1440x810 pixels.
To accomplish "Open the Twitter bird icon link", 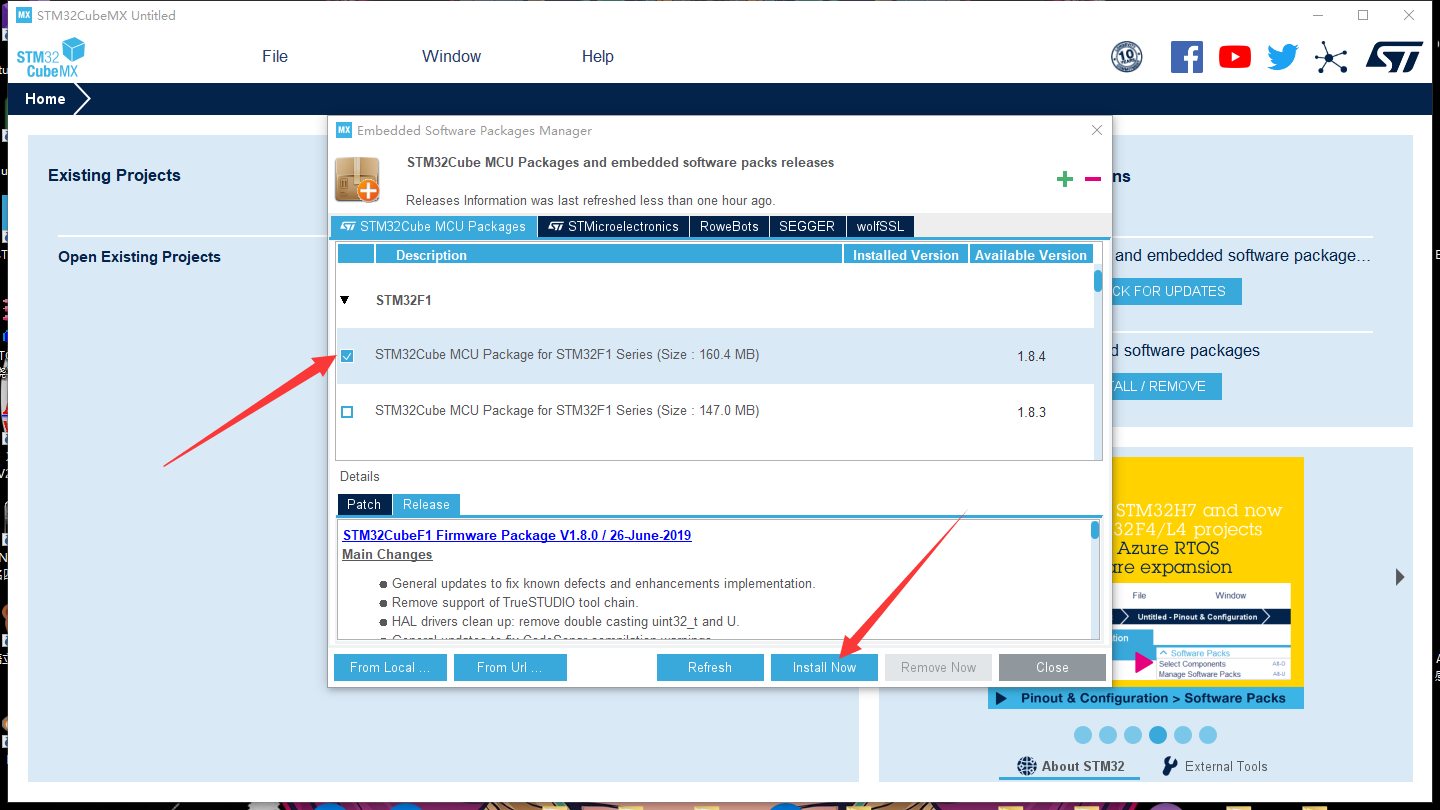I will [x=1283, y=57].
